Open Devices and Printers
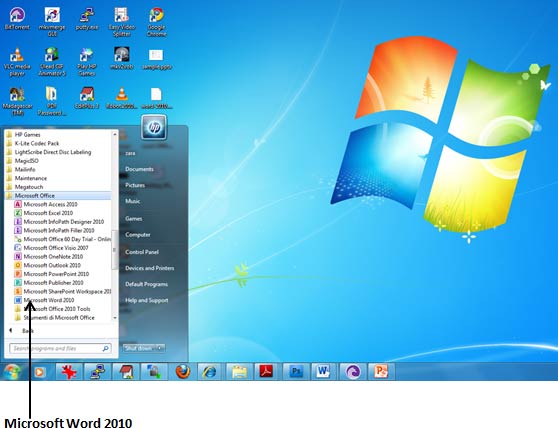The width and height of the screenshot is (558, 428). [x=149, y=268]
